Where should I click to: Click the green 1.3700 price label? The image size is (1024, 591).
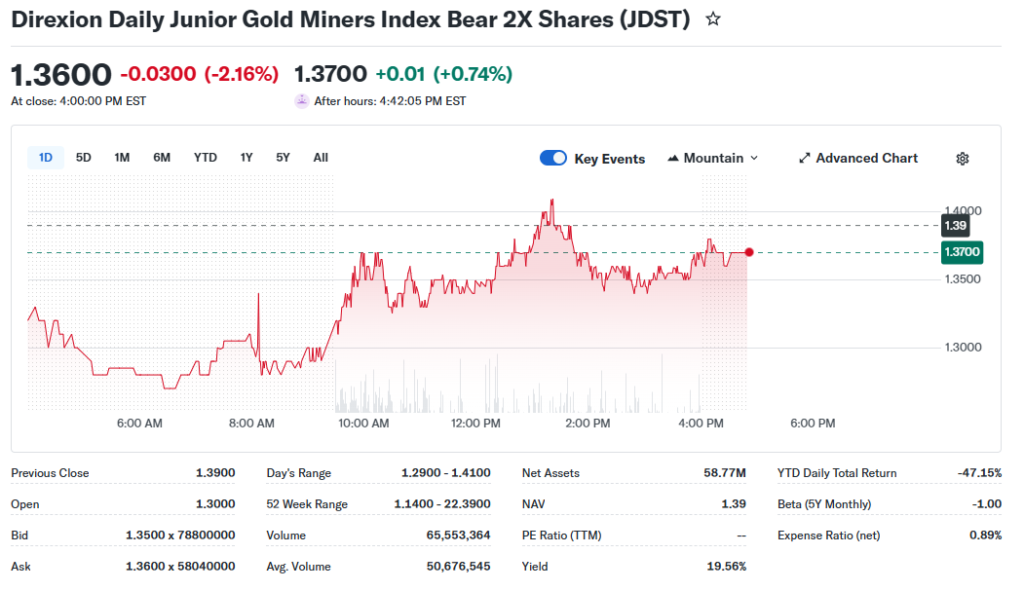[961, 252]
